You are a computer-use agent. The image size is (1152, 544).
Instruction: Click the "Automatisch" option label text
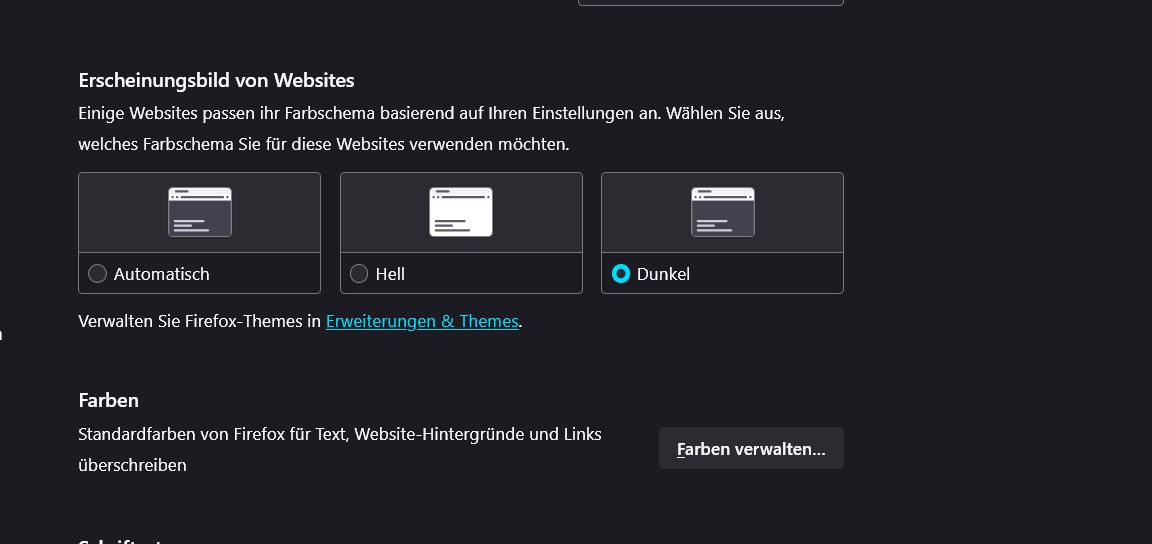click(162, 274)
